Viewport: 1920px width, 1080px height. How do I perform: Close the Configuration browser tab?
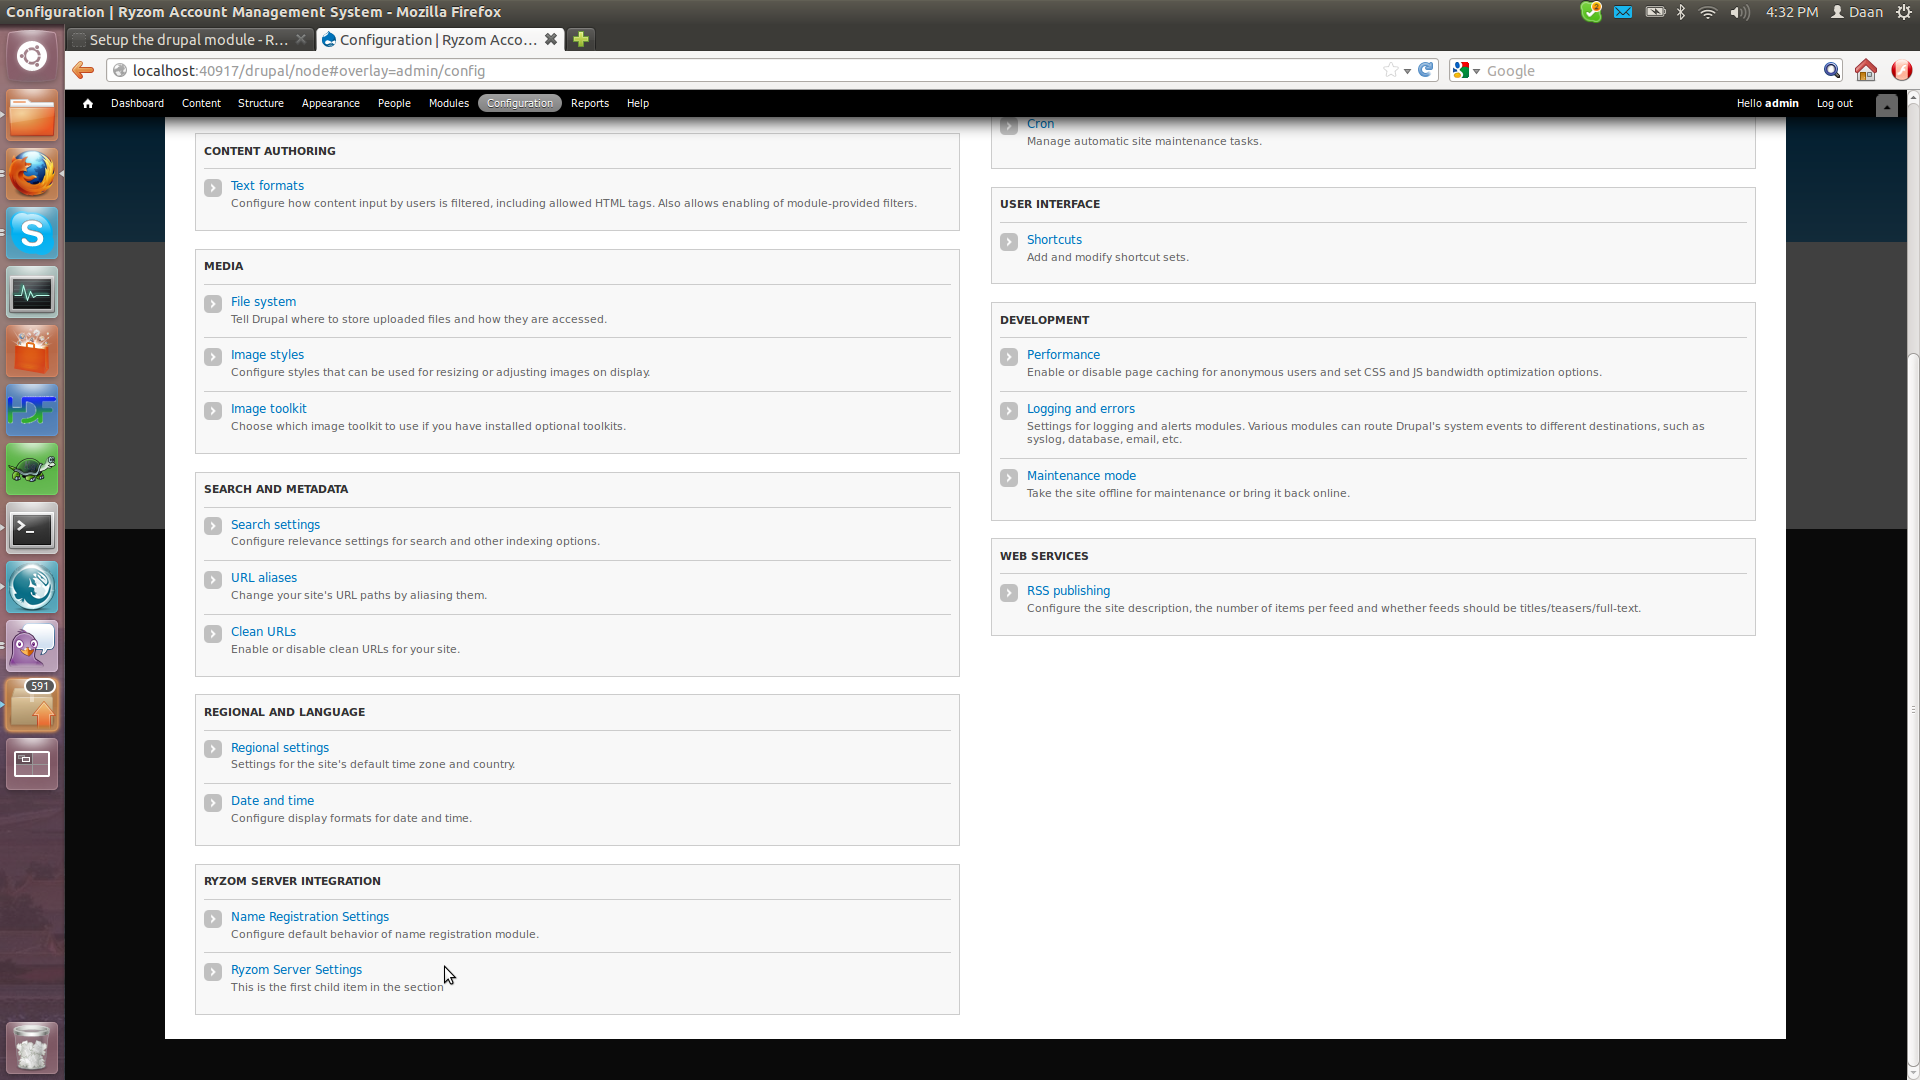(x=550, y=39)
